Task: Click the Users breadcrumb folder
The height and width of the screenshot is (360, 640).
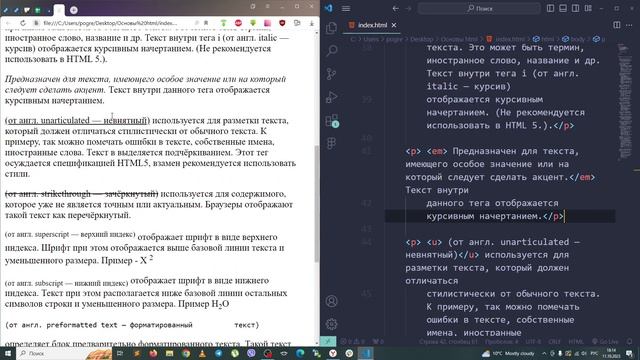Action: point(371,39)
